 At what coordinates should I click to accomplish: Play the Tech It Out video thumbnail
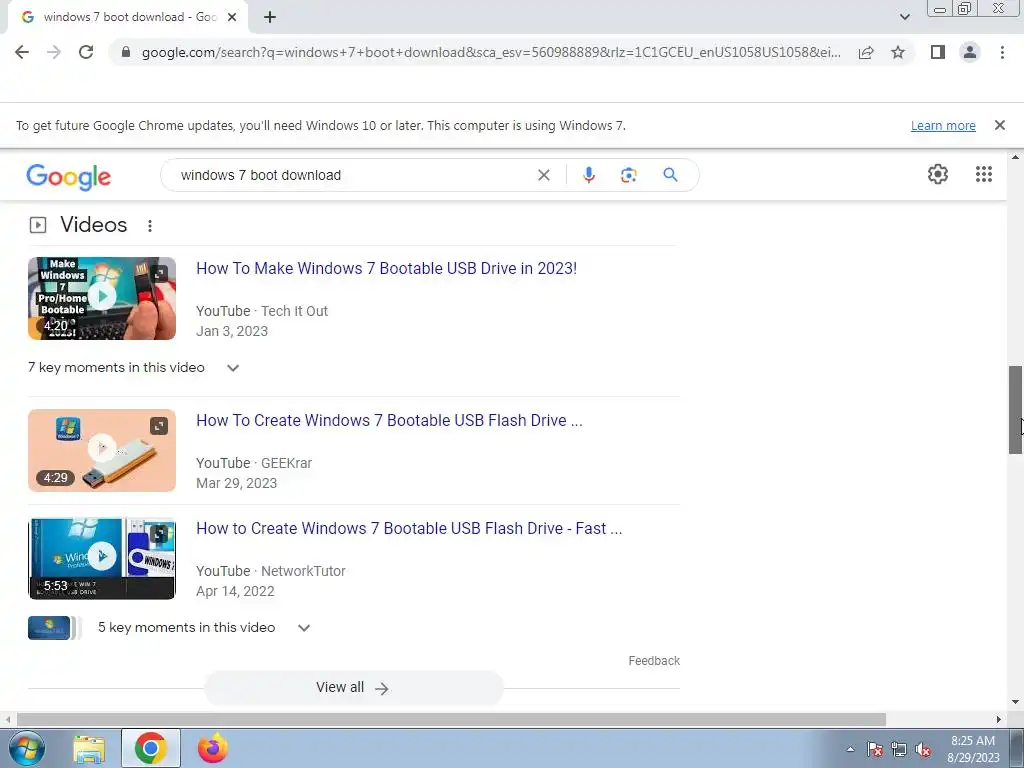point(102,298)
